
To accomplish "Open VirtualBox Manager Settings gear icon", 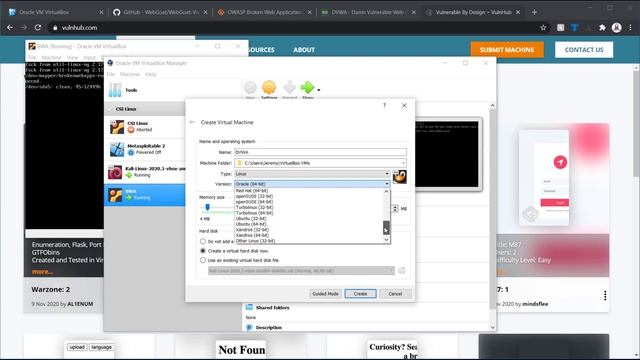I will click(269, 87).
